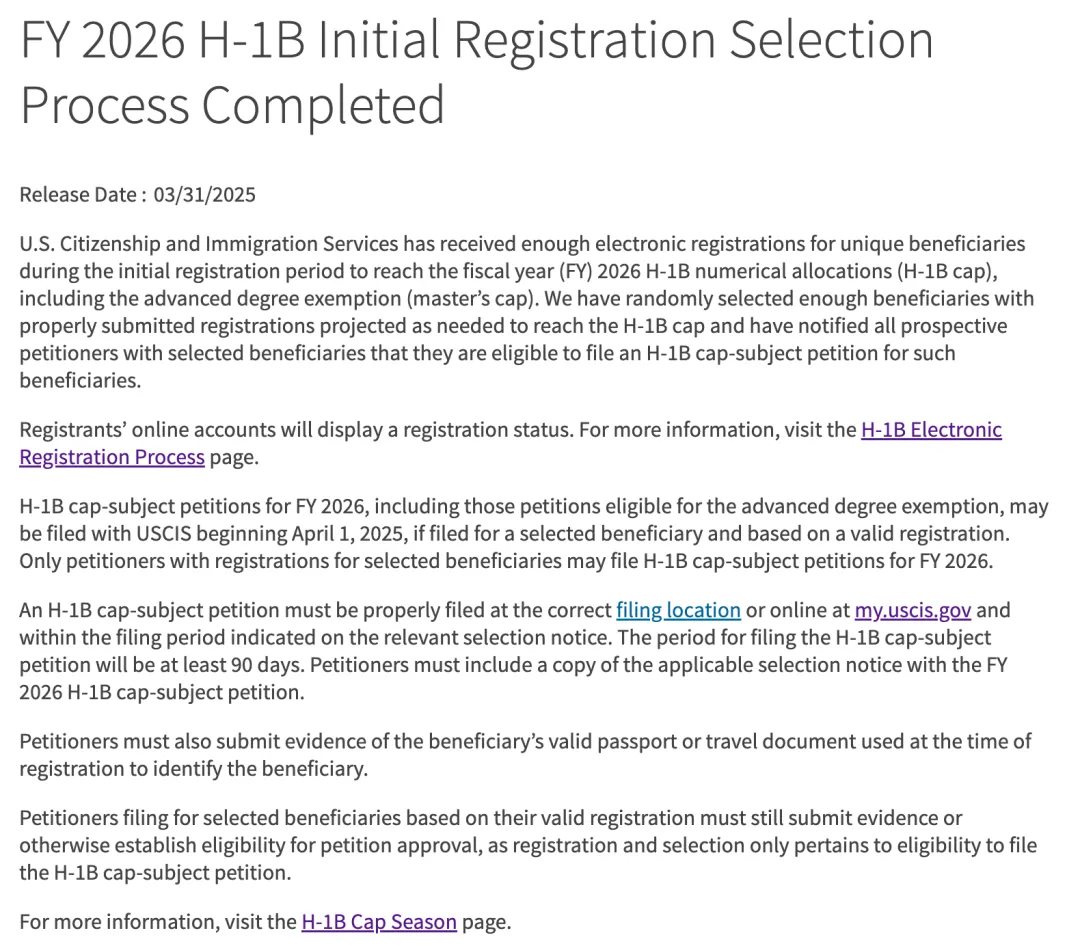Open the my.uscis.gov link
The image size is (1080, 946).
(x=913, y=610)
